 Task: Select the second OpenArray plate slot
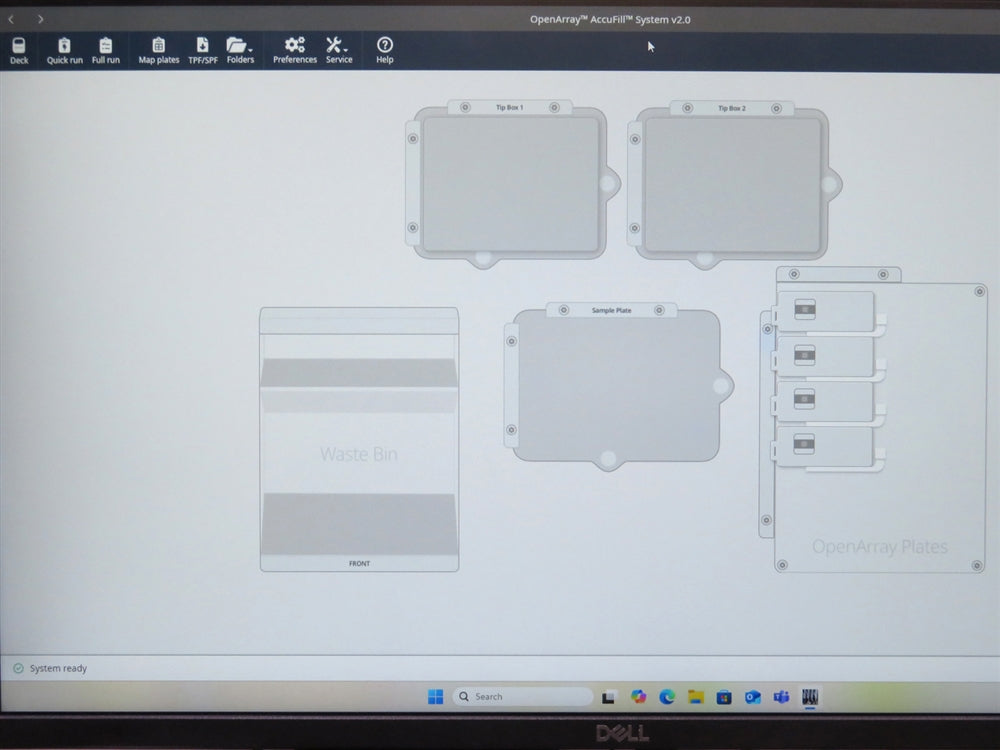click(826, 357)
